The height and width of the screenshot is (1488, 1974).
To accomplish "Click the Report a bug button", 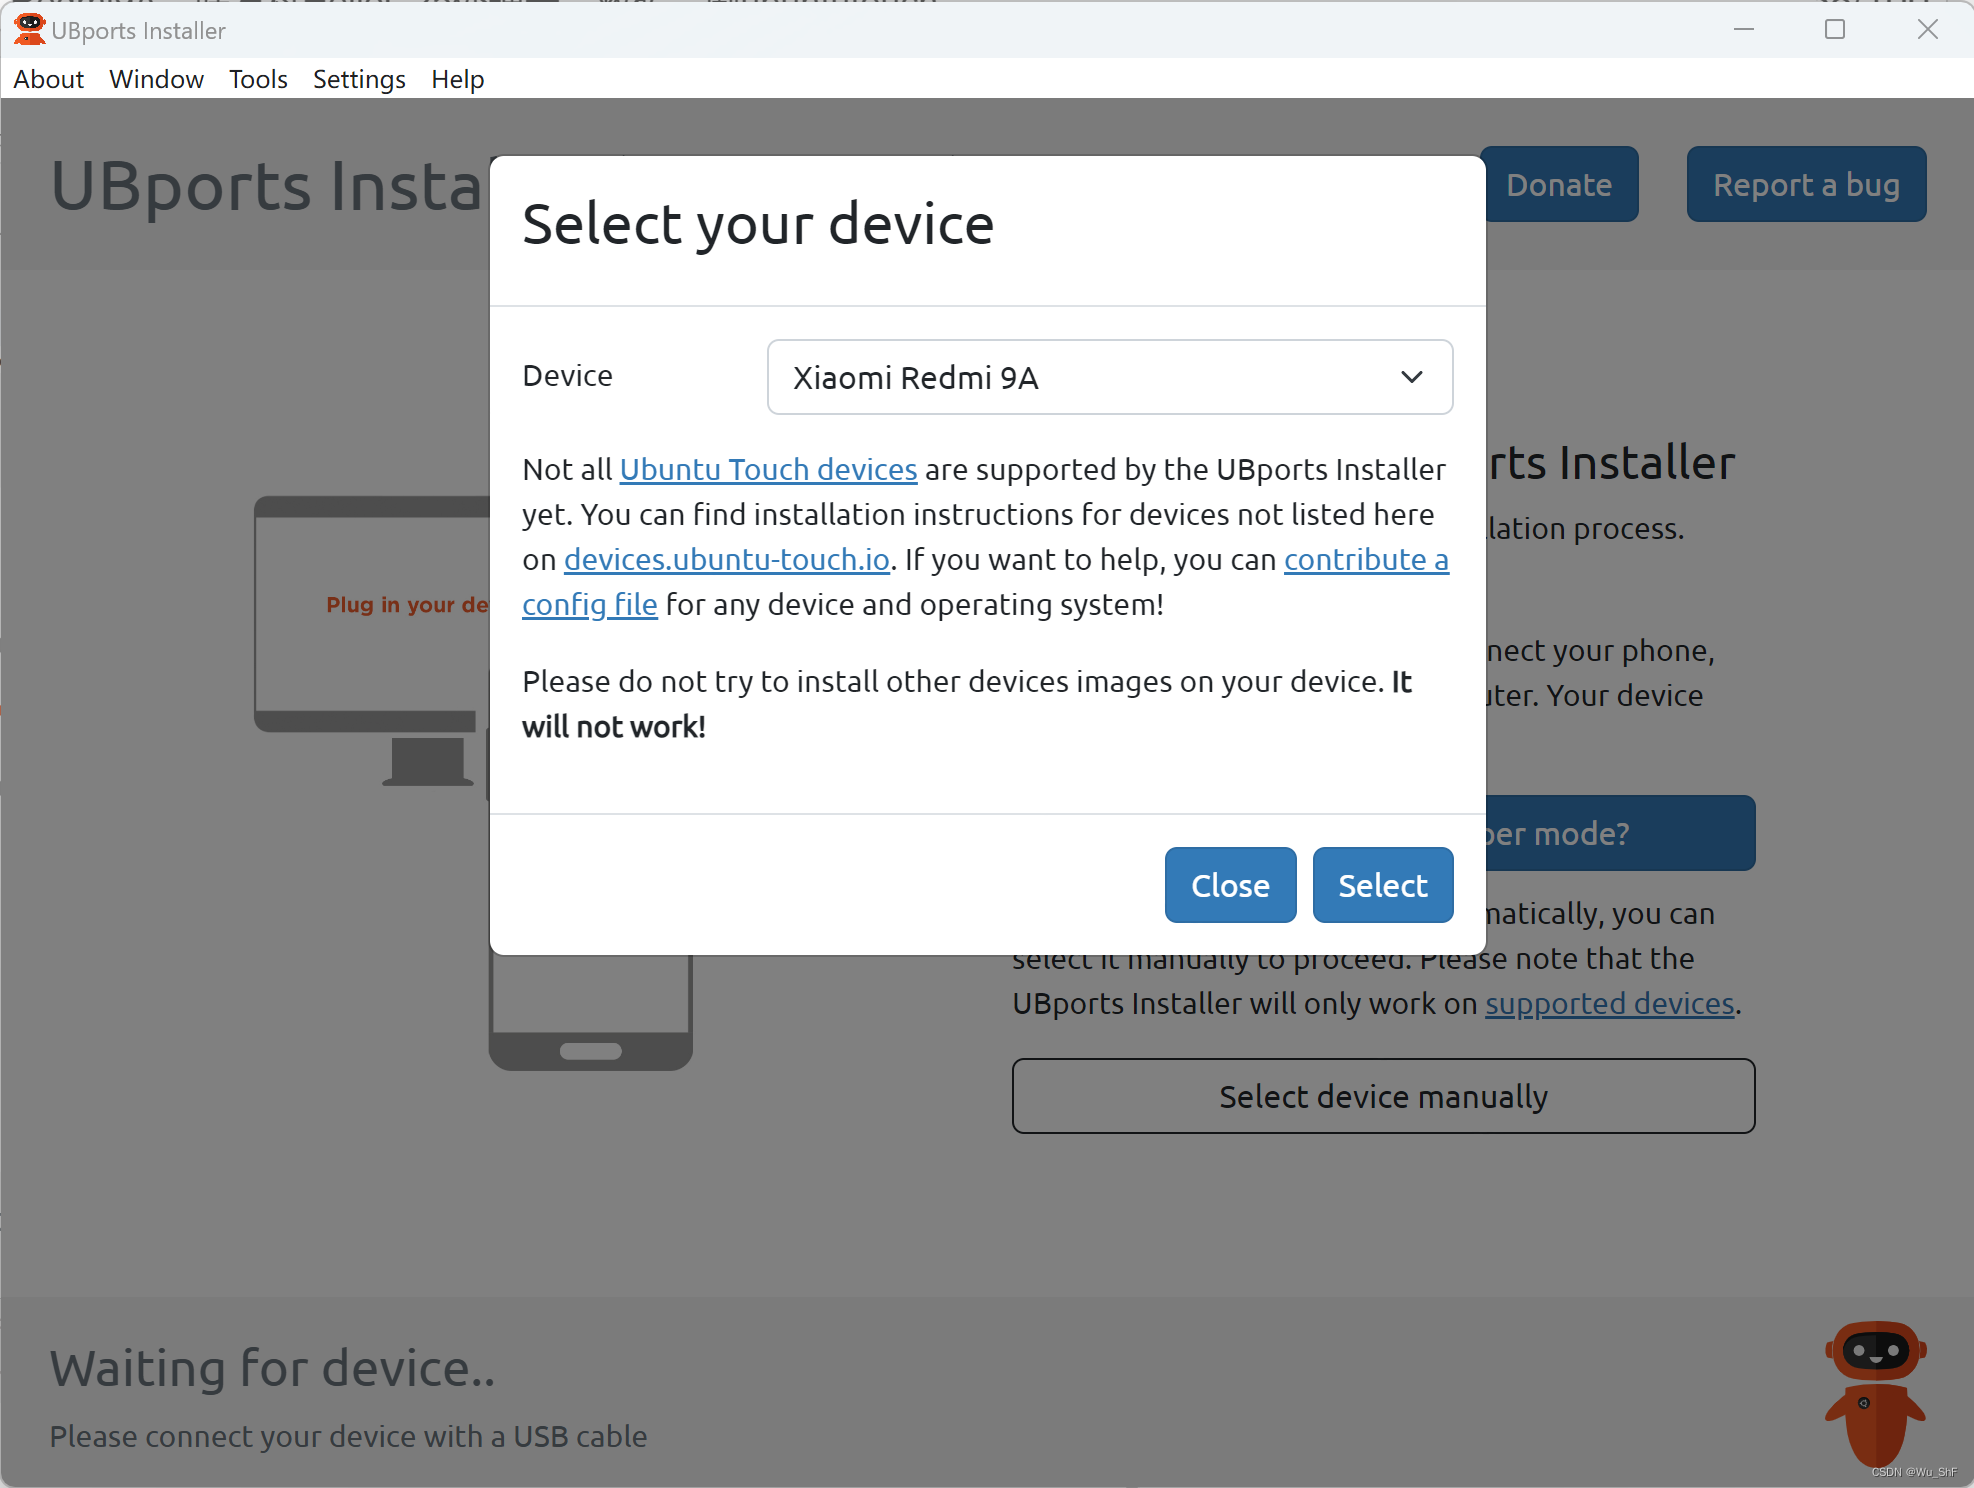I will point(1806,184).
